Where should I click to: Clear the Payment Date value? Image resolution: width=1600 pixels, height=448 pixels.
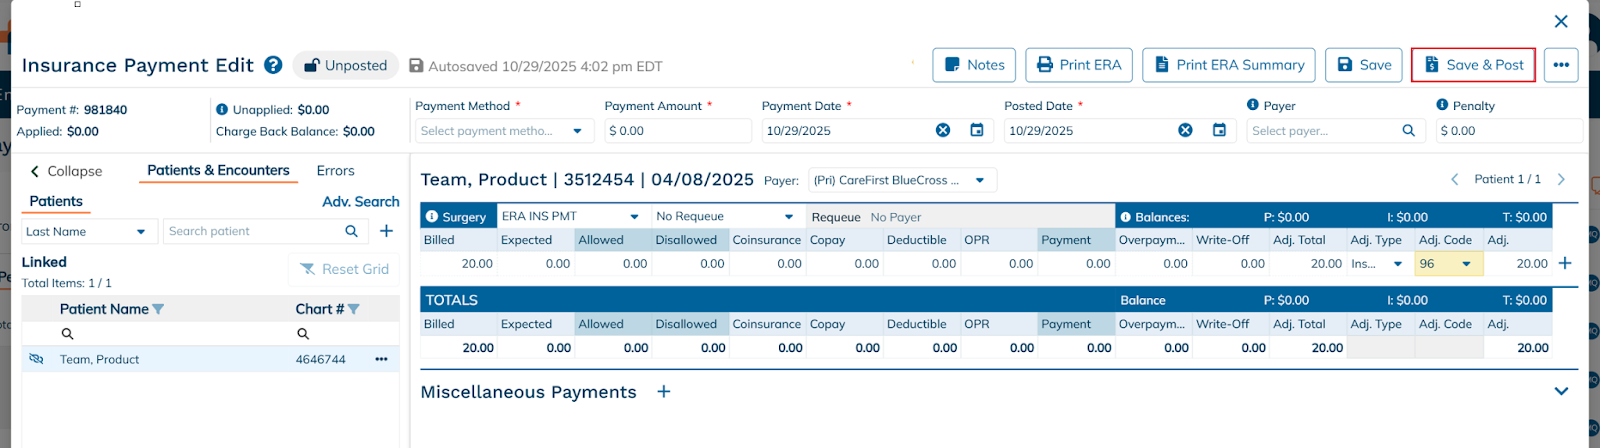(x=942, y=130)
